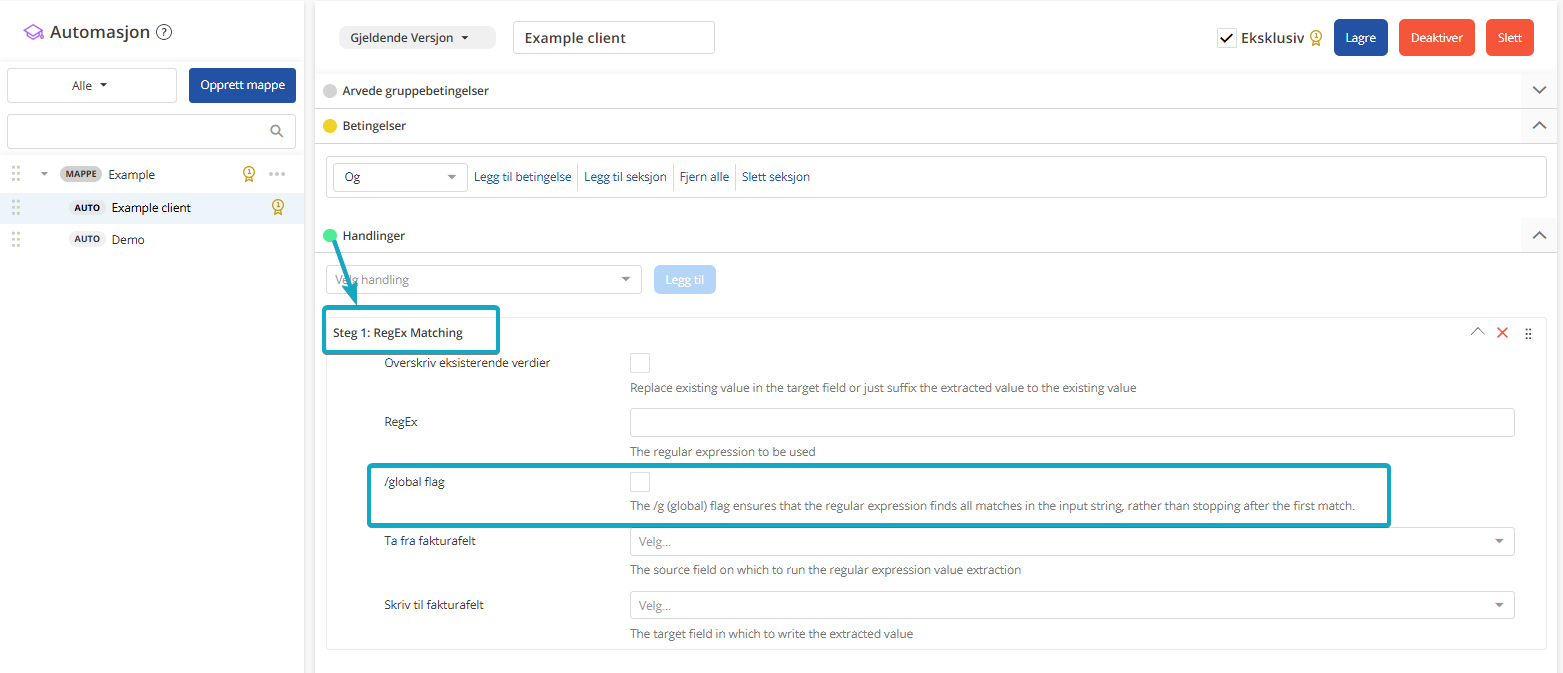The height and width of the screenshot is (673, 1563).
Task: Collapse Steg 1 using the up chevron
Action: pos(1477,332)
